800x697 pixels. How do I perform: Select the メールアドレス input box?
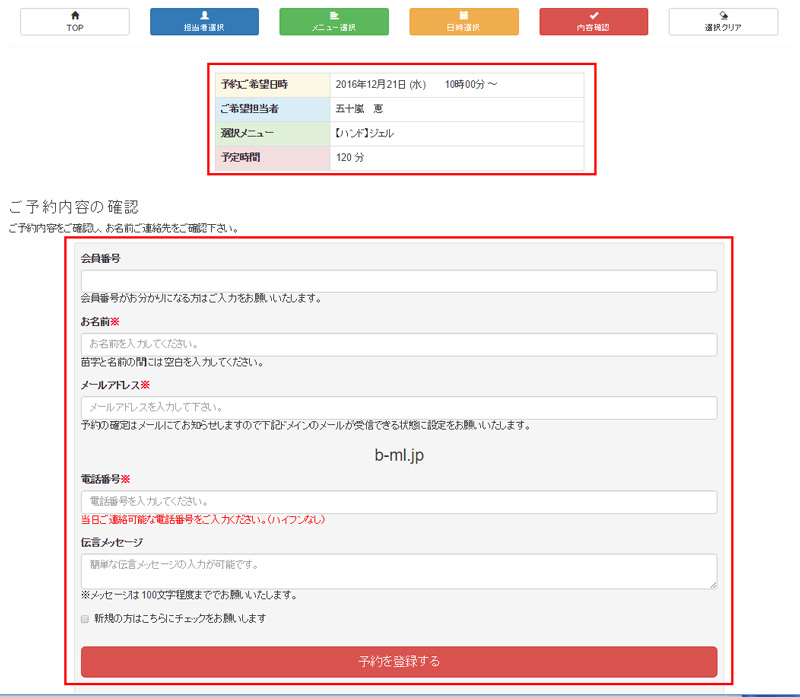(x=398, y=408)
